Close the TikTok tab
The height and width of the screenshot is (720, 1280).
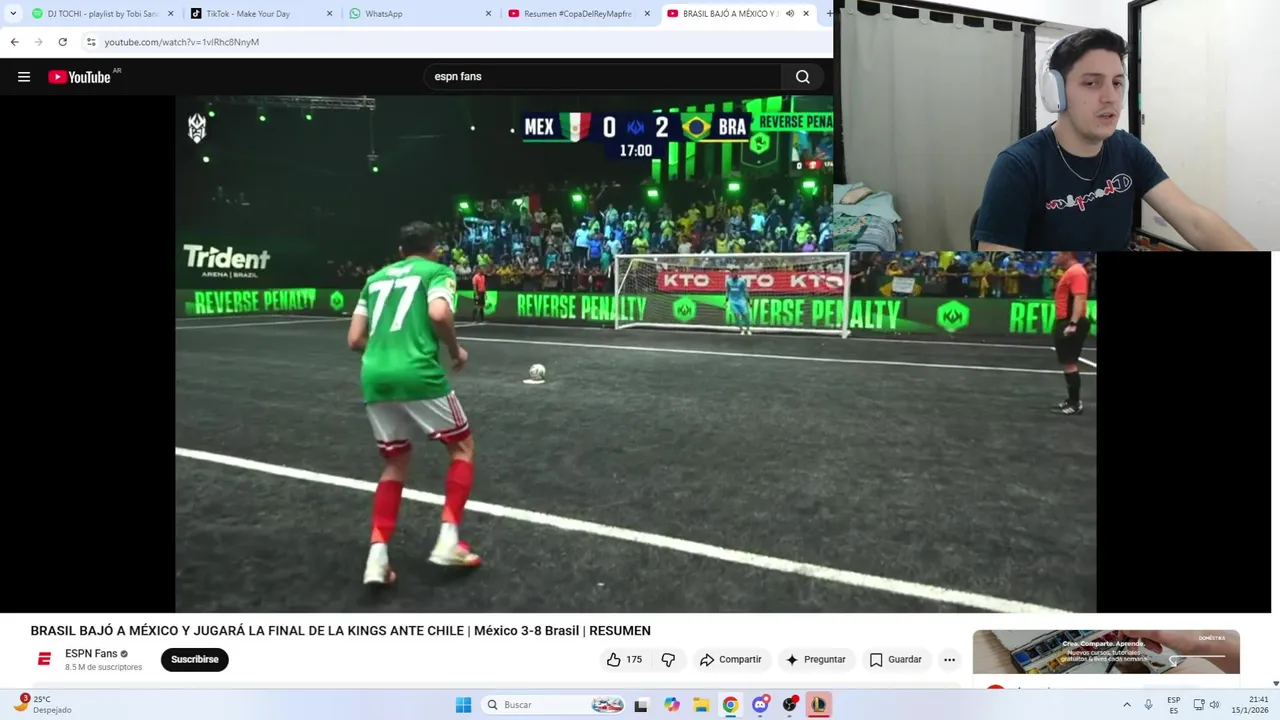click(329, 14)
